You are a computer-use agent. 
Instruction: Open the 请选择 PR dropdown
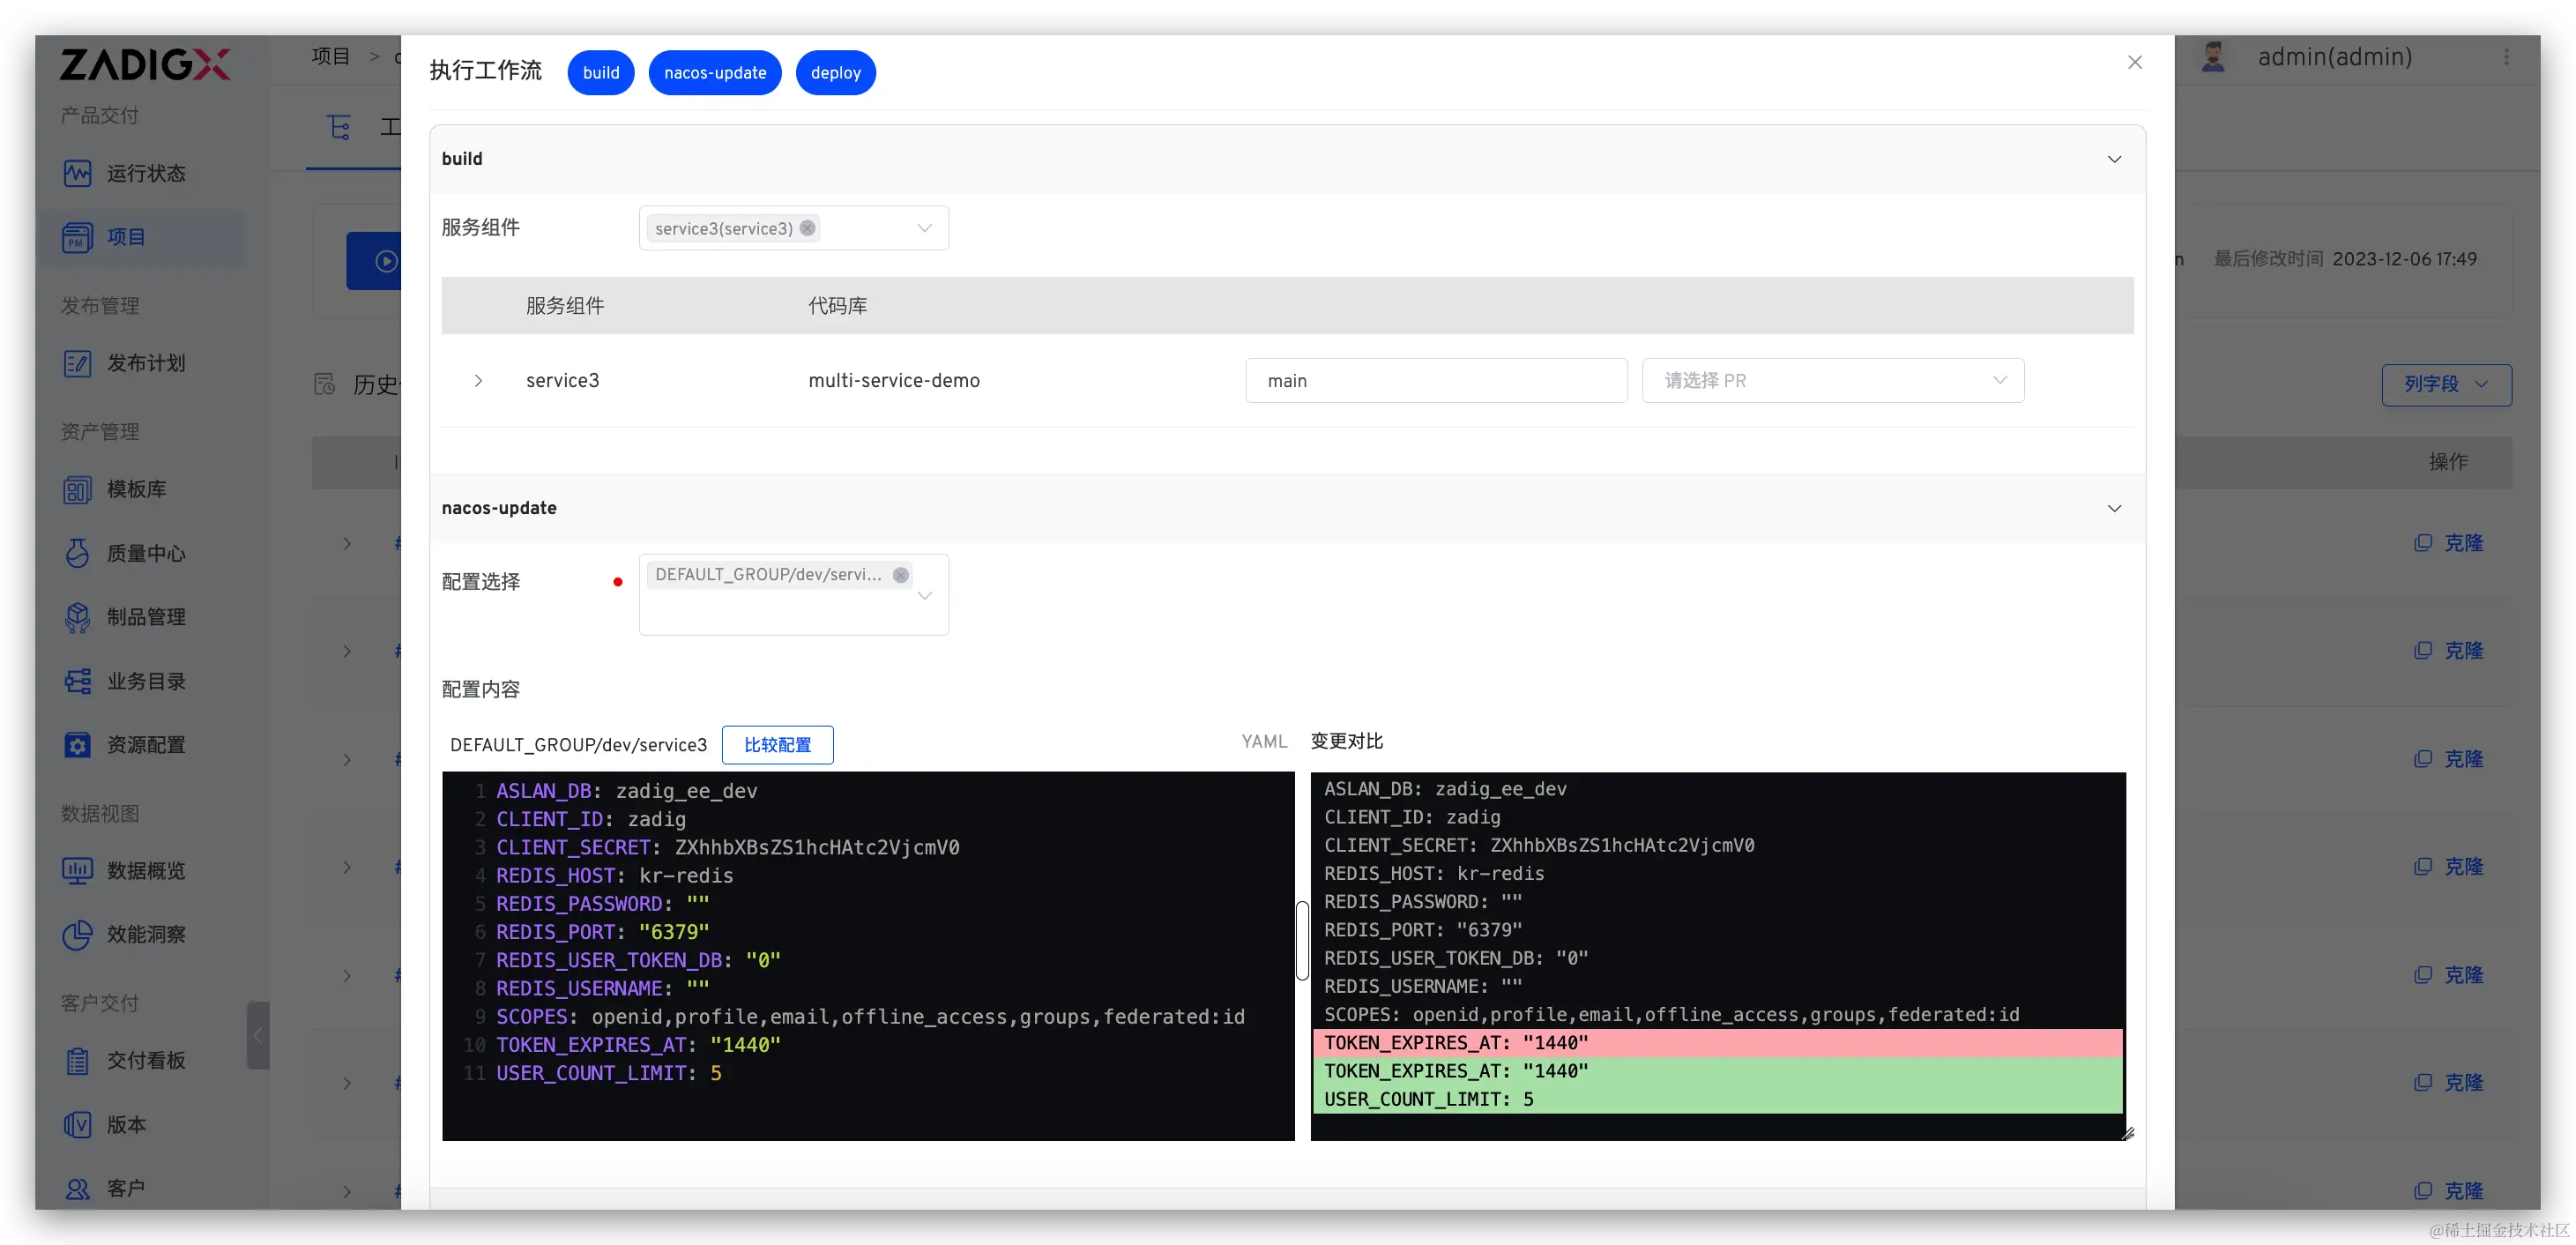click(x=1832, y=380)
